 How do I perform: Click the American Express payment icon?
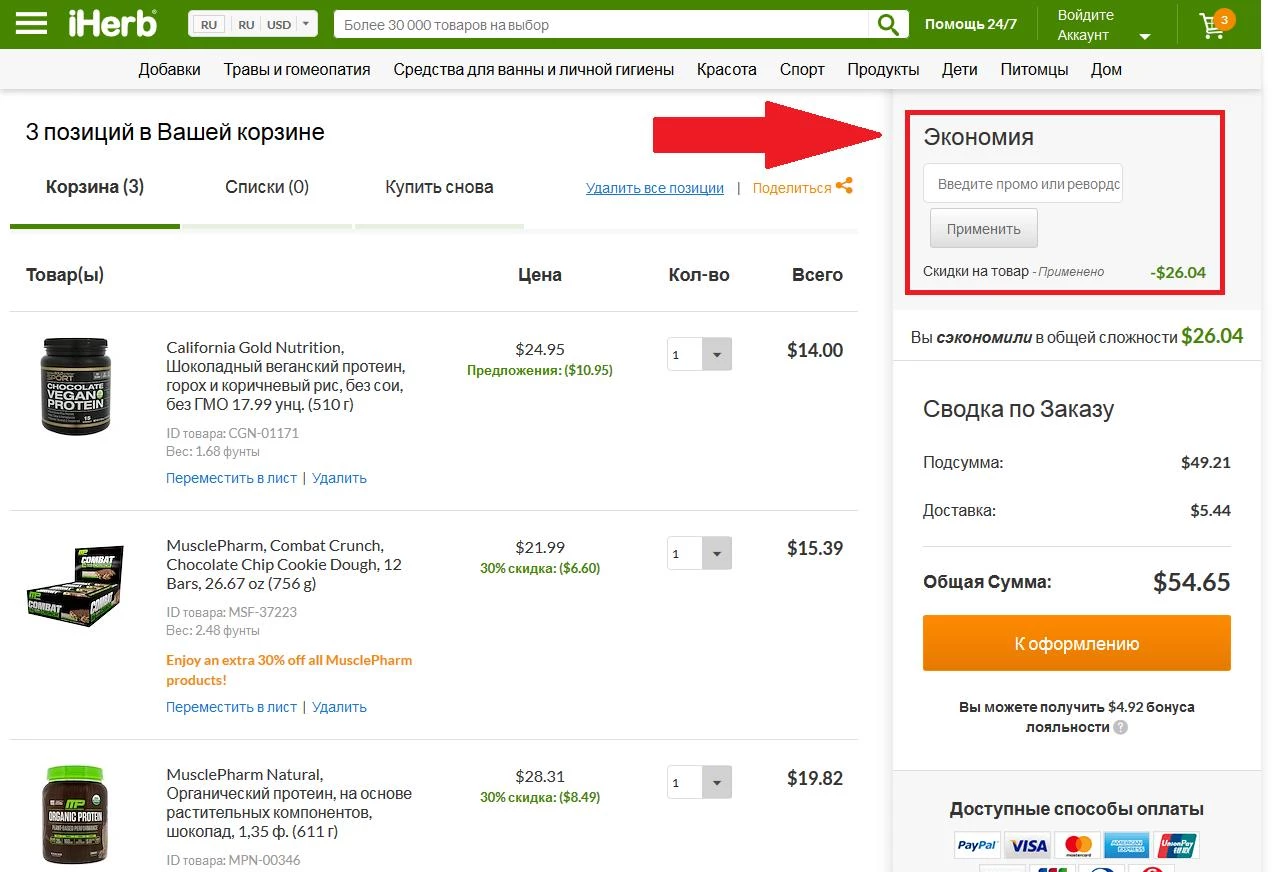pyautogui.click(x=1127, y=845)
